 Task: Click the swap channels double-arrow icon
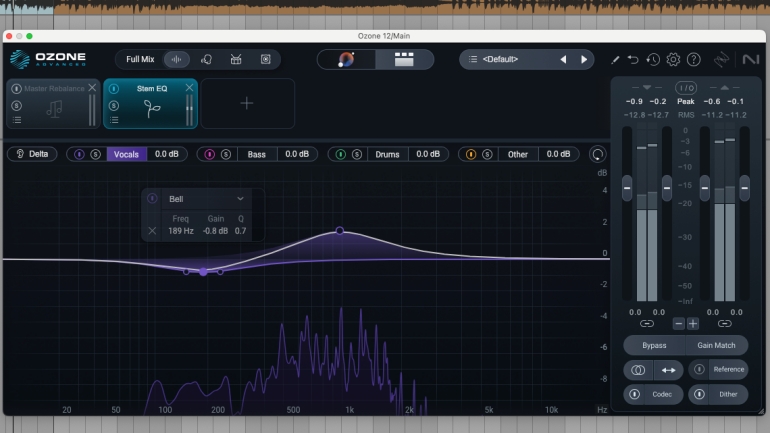[668, 370]
